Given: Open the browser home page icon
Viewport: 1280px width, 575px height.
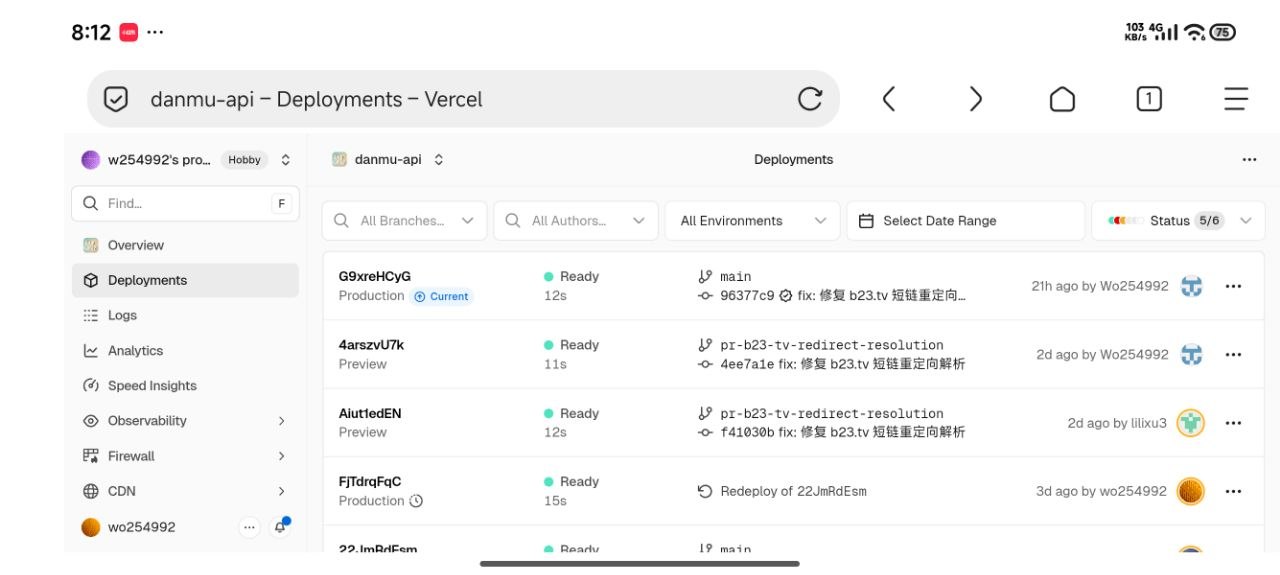Looking at the screenshot, I should tap(1062, 99).
